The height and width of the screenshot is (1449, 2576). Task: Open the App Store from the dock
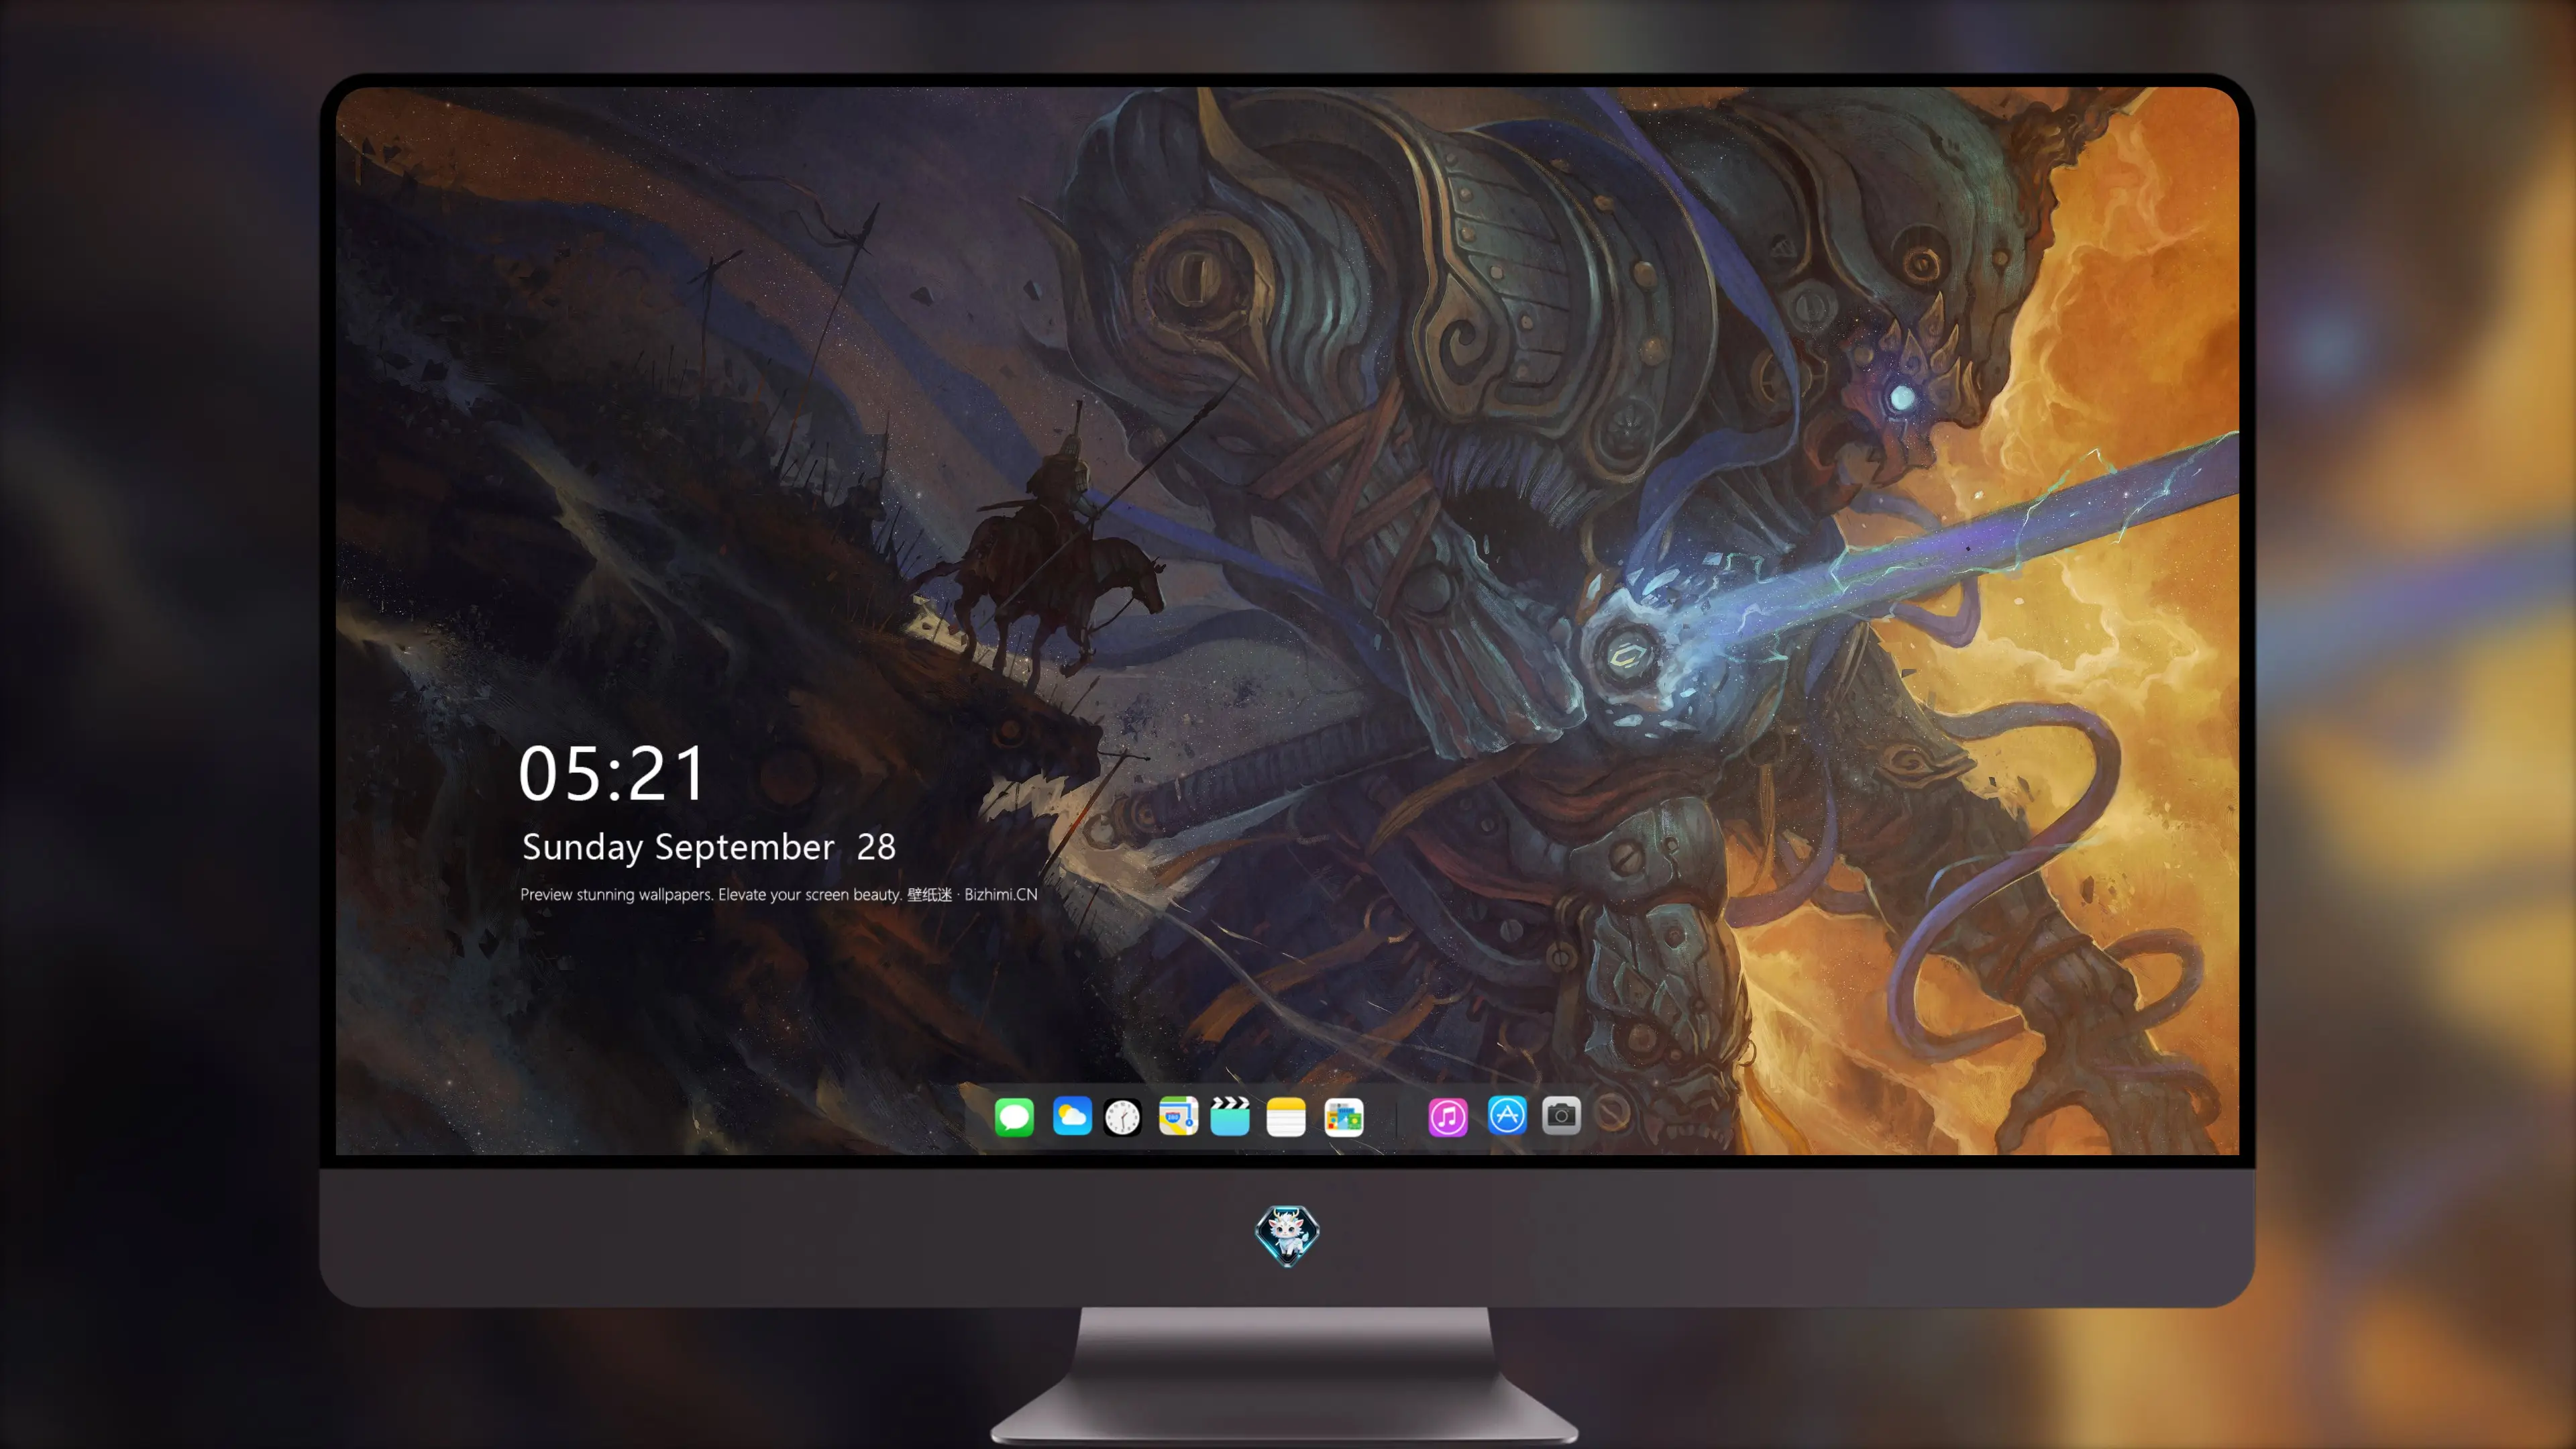pyautogui.click(x=1507, y=1115)
